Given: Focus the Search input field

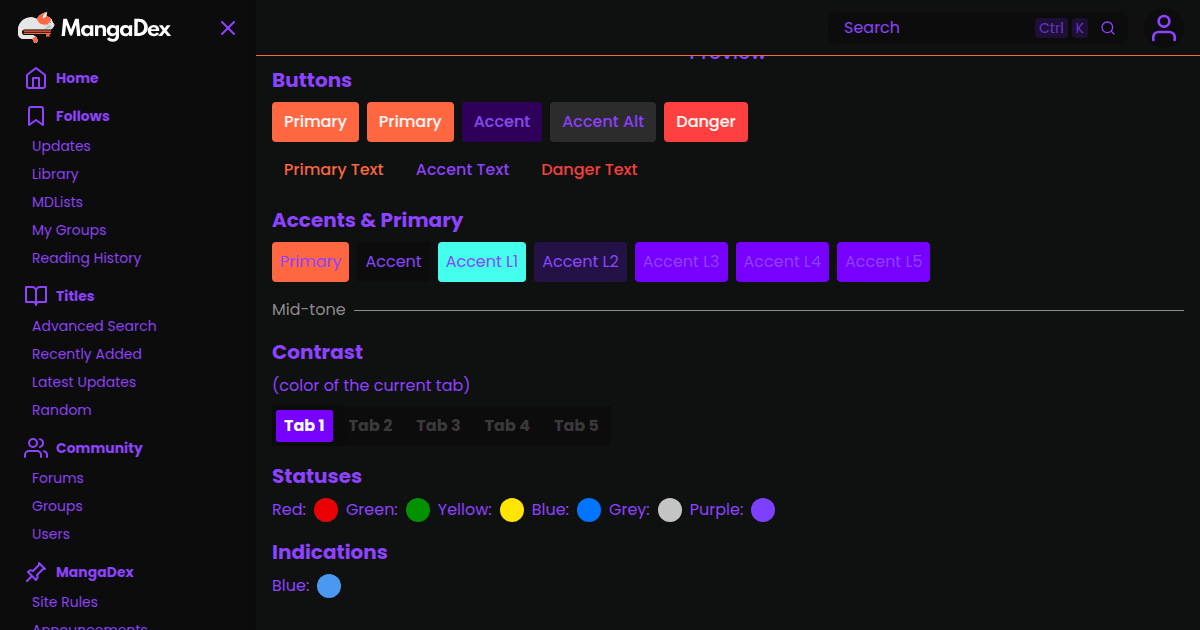Looking at the screenshot, I should pyautogui.click(x=978, y=28).
